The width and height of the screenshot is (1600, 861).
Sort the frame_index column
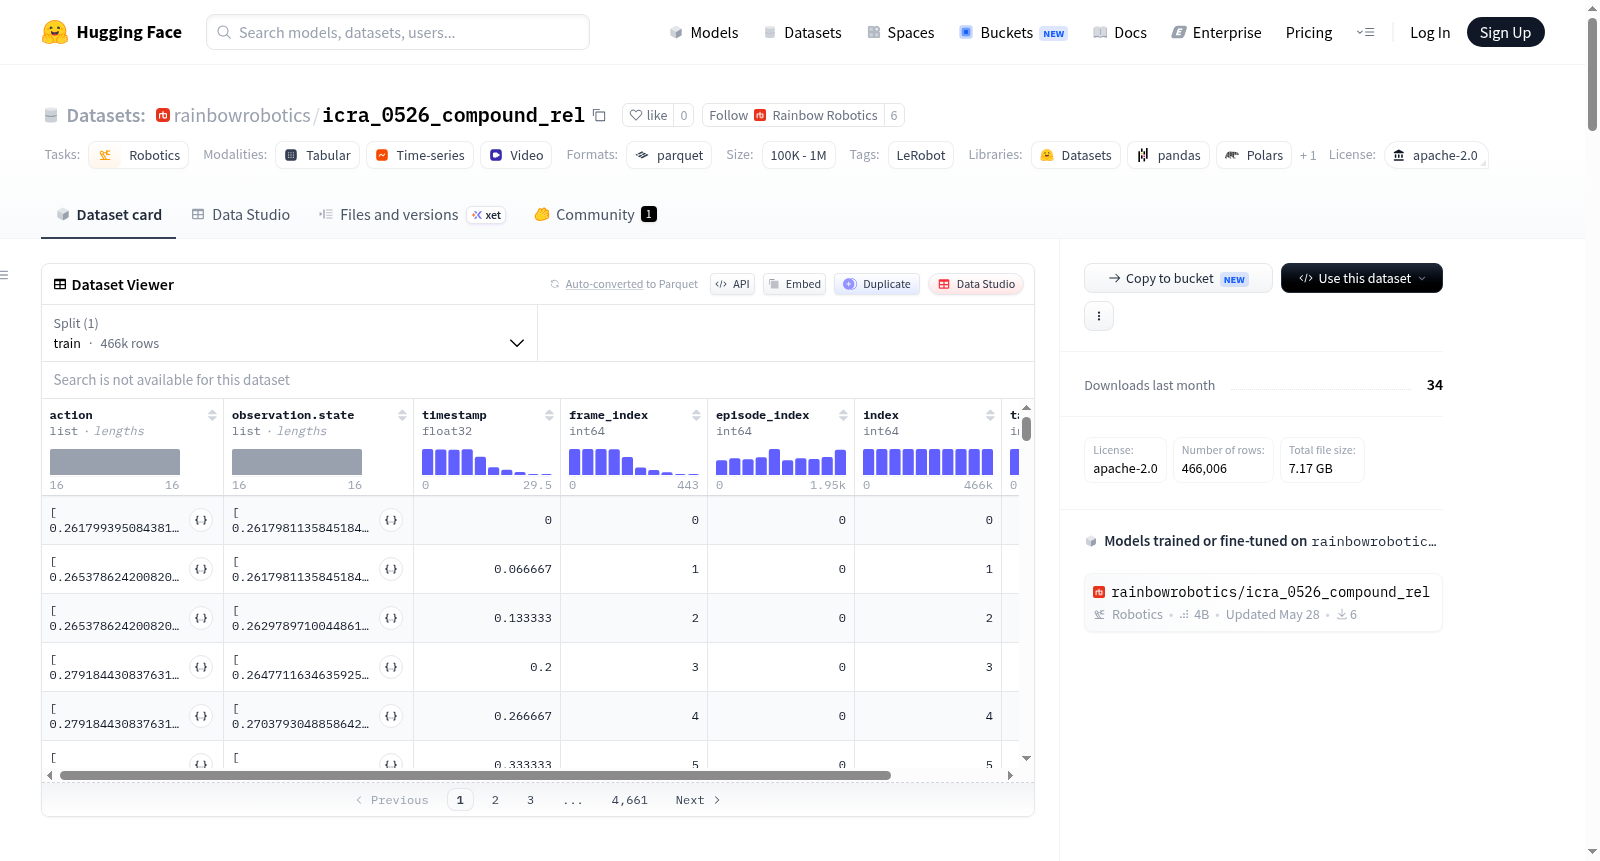pyautogui.click(x=696, y=415)
